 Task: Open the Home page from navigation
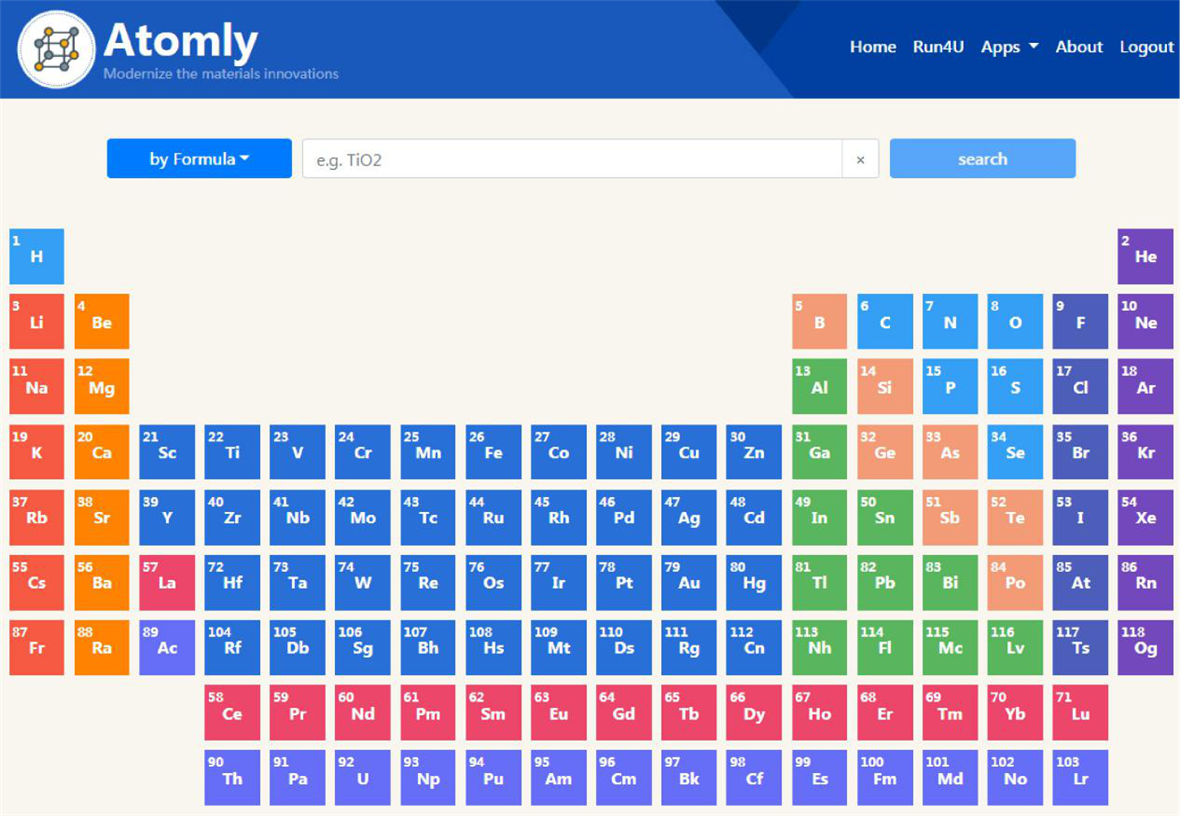click(x=872, y=47)
